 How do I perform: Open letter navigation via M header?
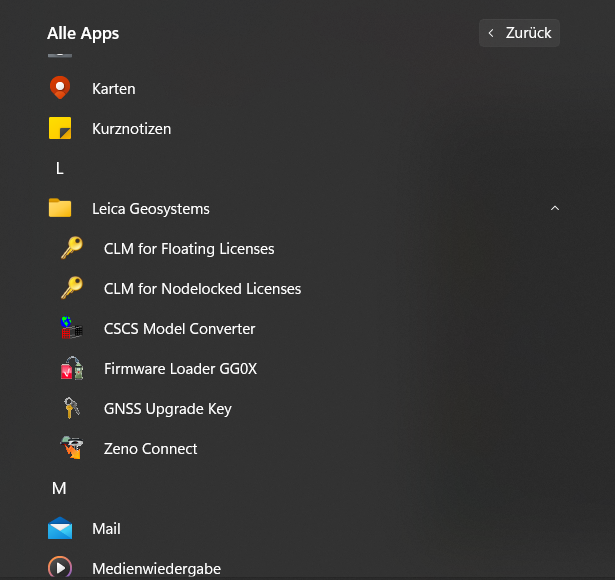tap(60, 488)
